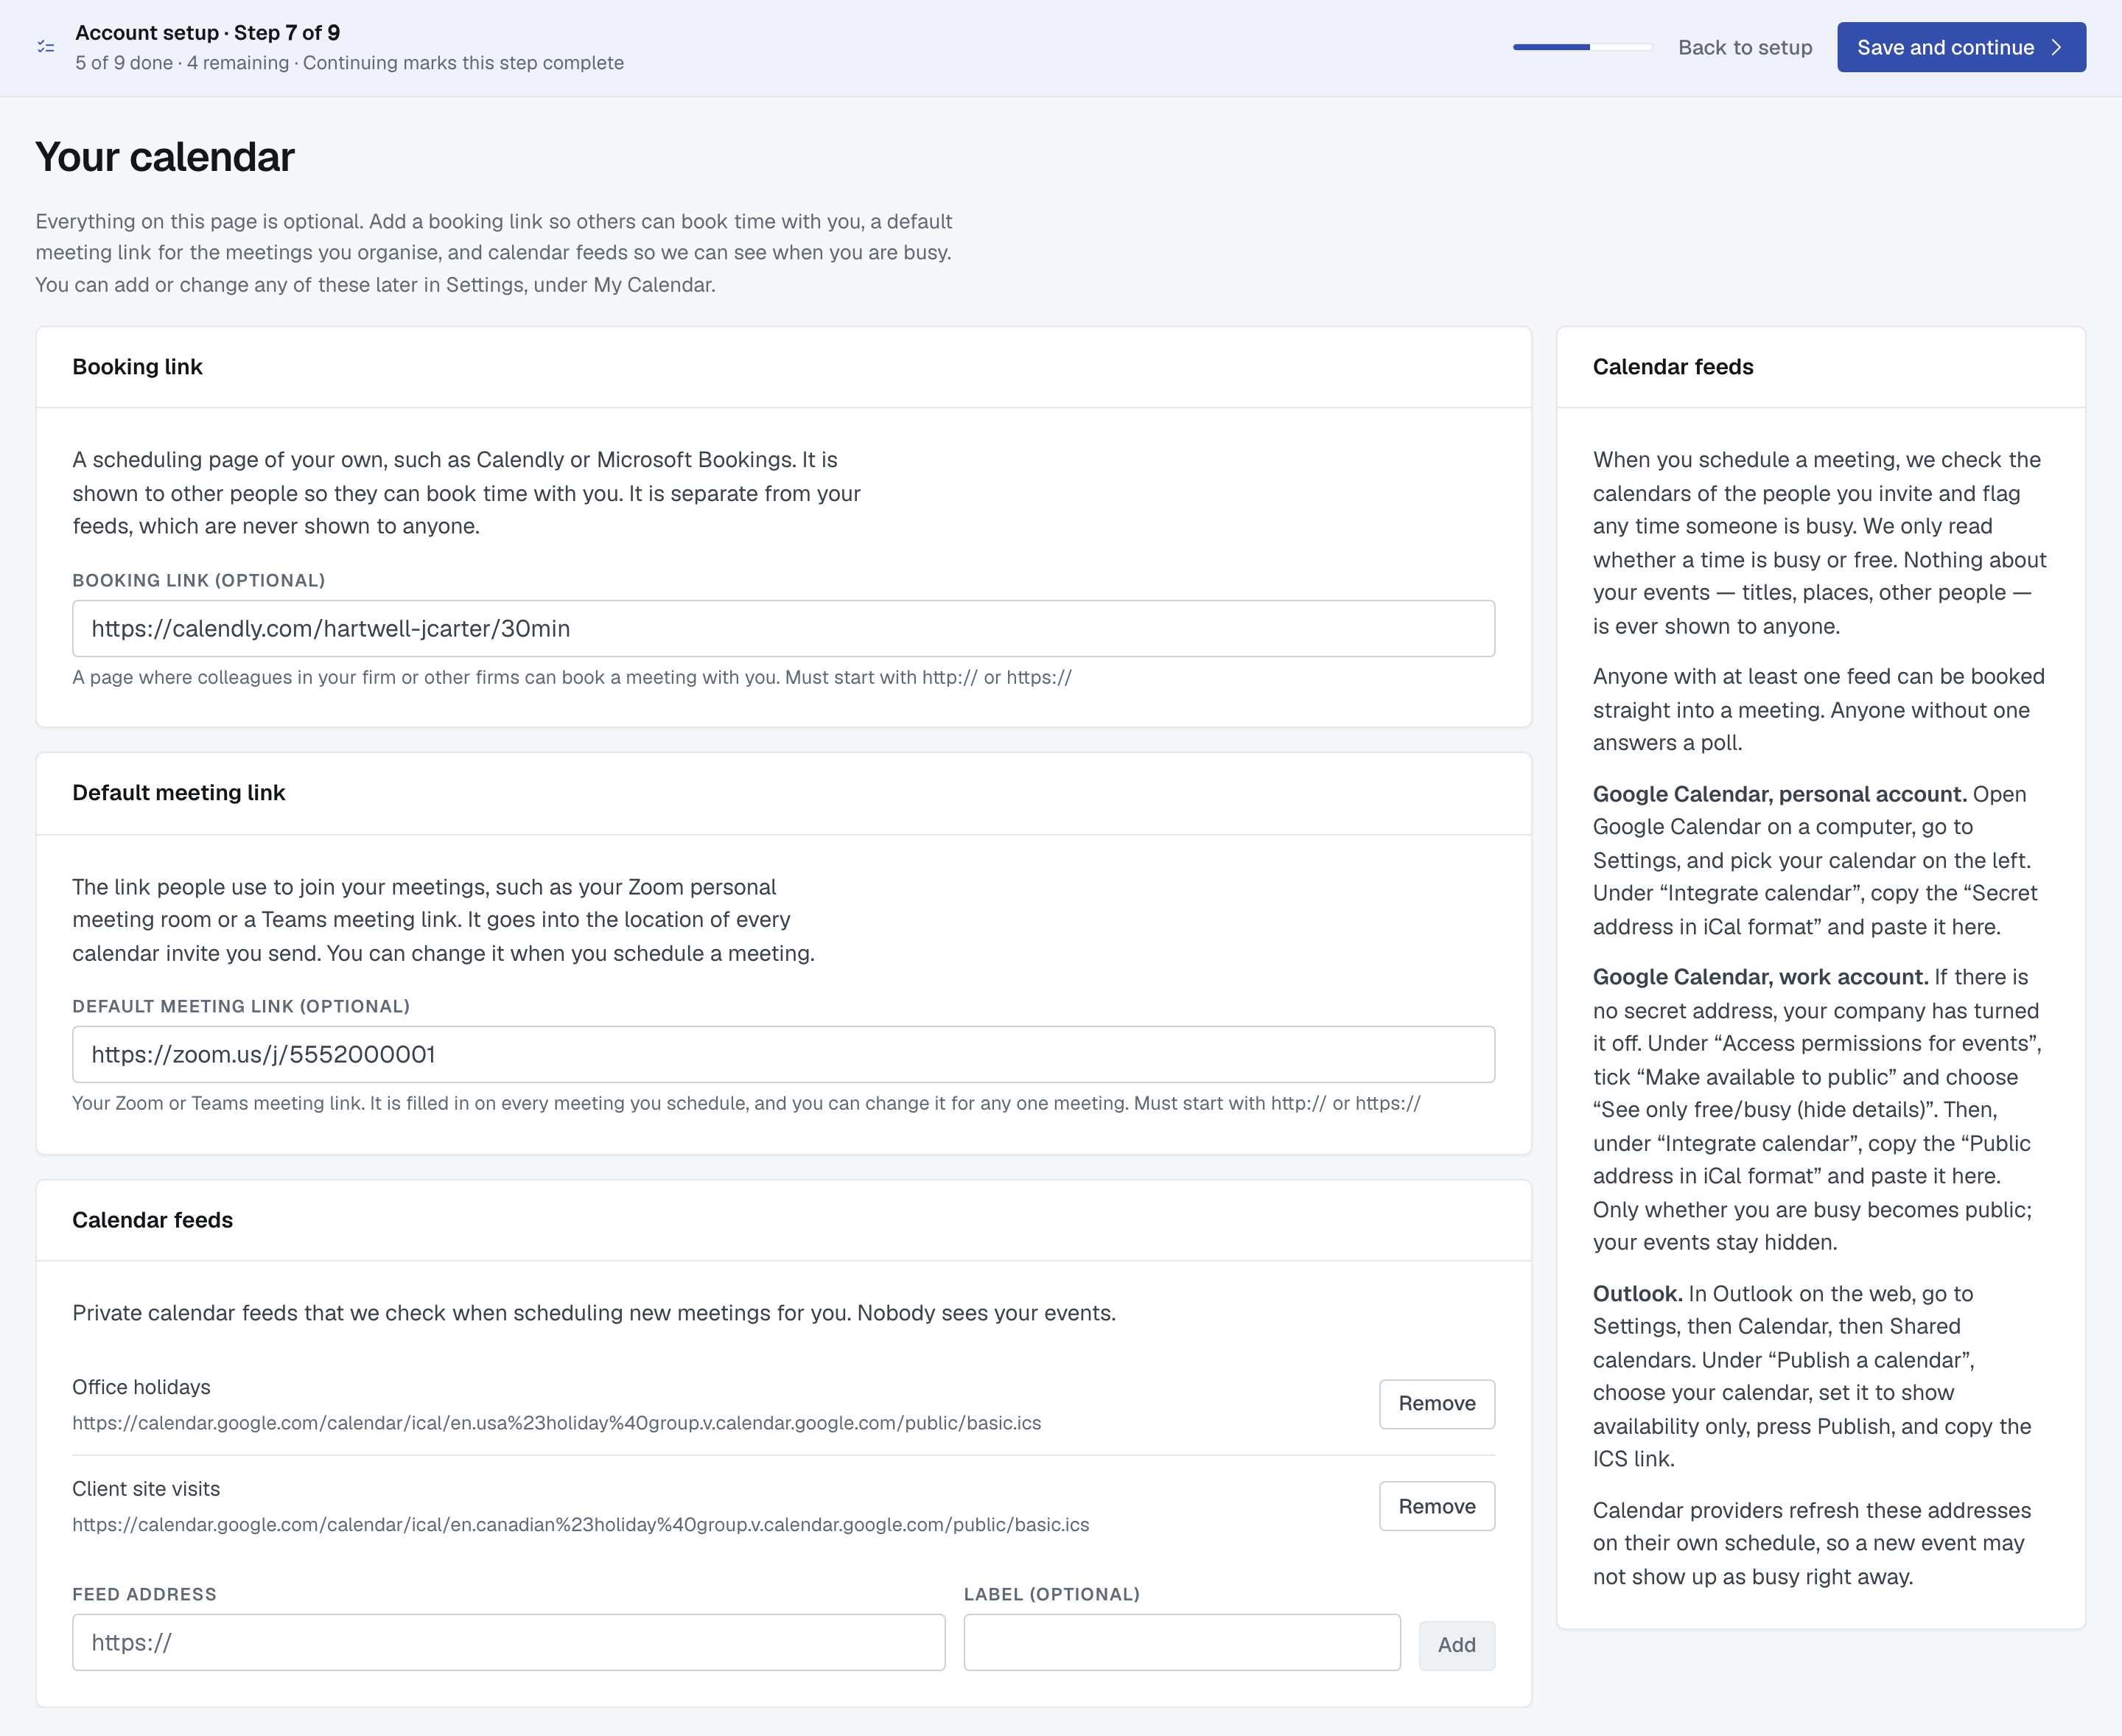This screenshot has width=2122, height=1736.
Task: Click the 'Default meeting link' card header
Action: tap(178, 793)
